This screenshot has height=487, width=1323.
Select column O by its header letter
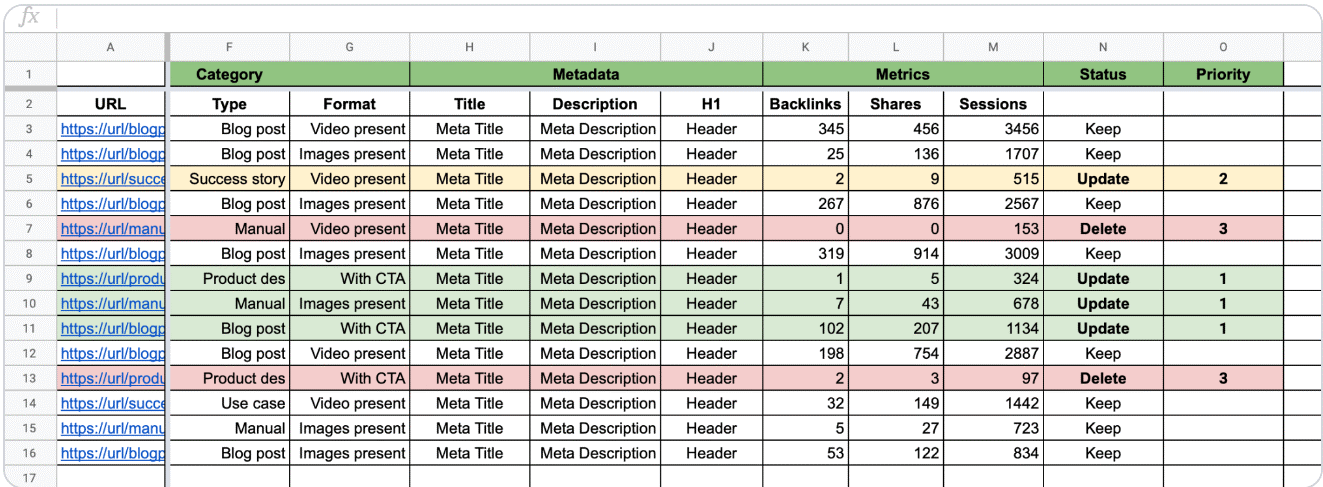click(x=1223, y=47)
